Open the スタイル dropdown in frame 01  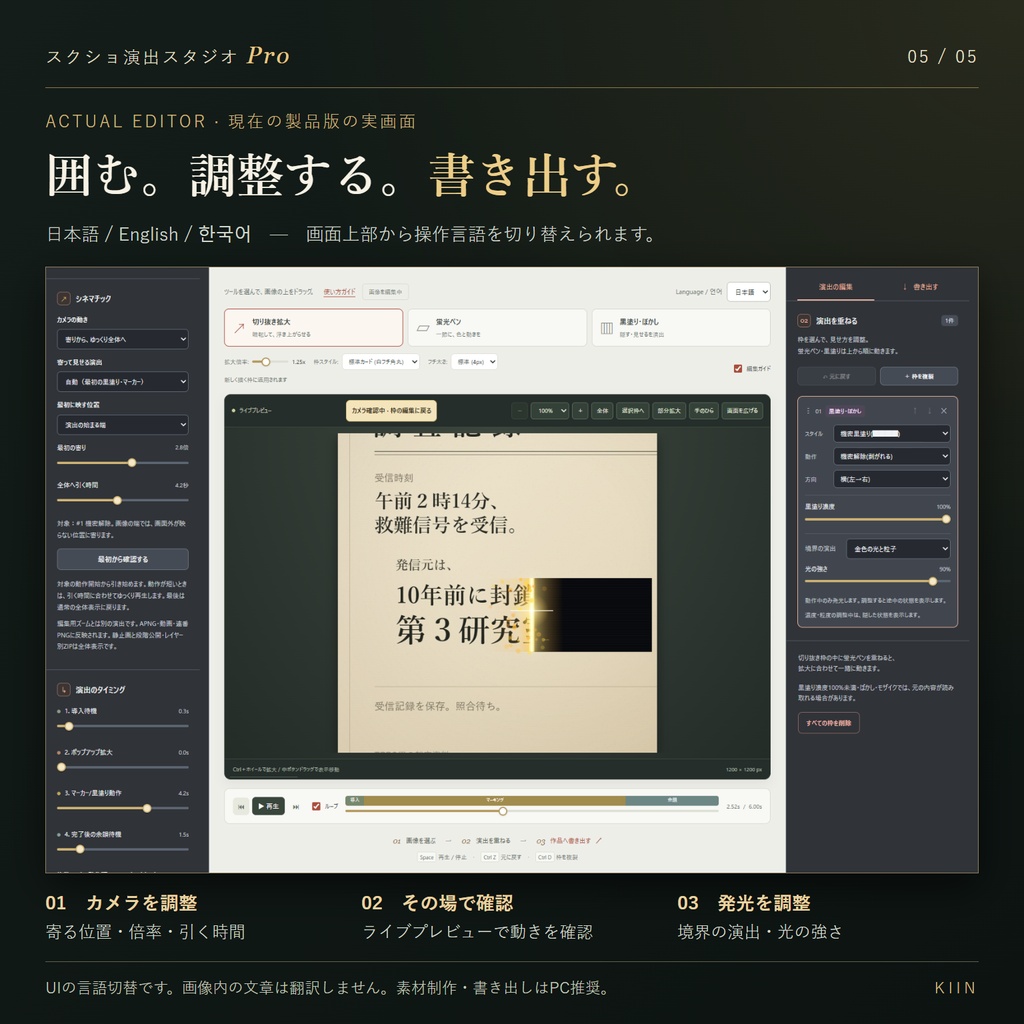[x=891, y=434]
